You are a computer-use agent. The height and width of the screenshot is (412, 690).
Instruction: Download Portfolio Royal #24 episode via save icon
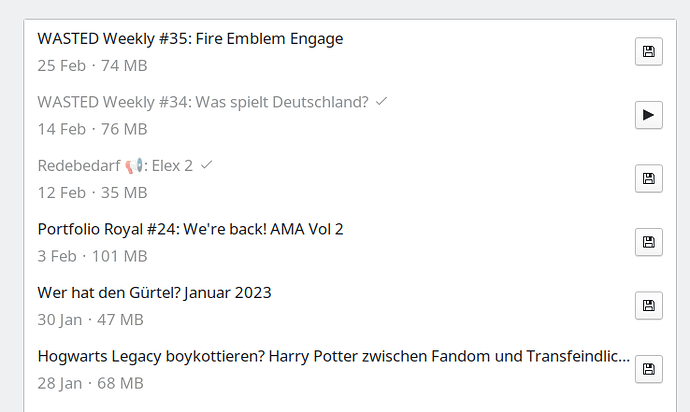[x=649, y=242]
